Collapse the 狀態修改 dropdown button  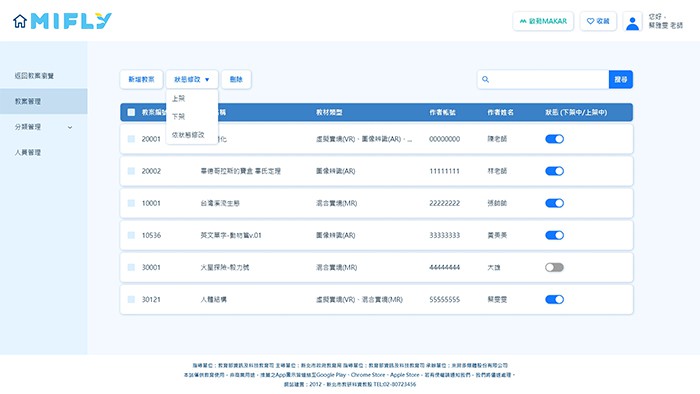(x=192, y=79)
